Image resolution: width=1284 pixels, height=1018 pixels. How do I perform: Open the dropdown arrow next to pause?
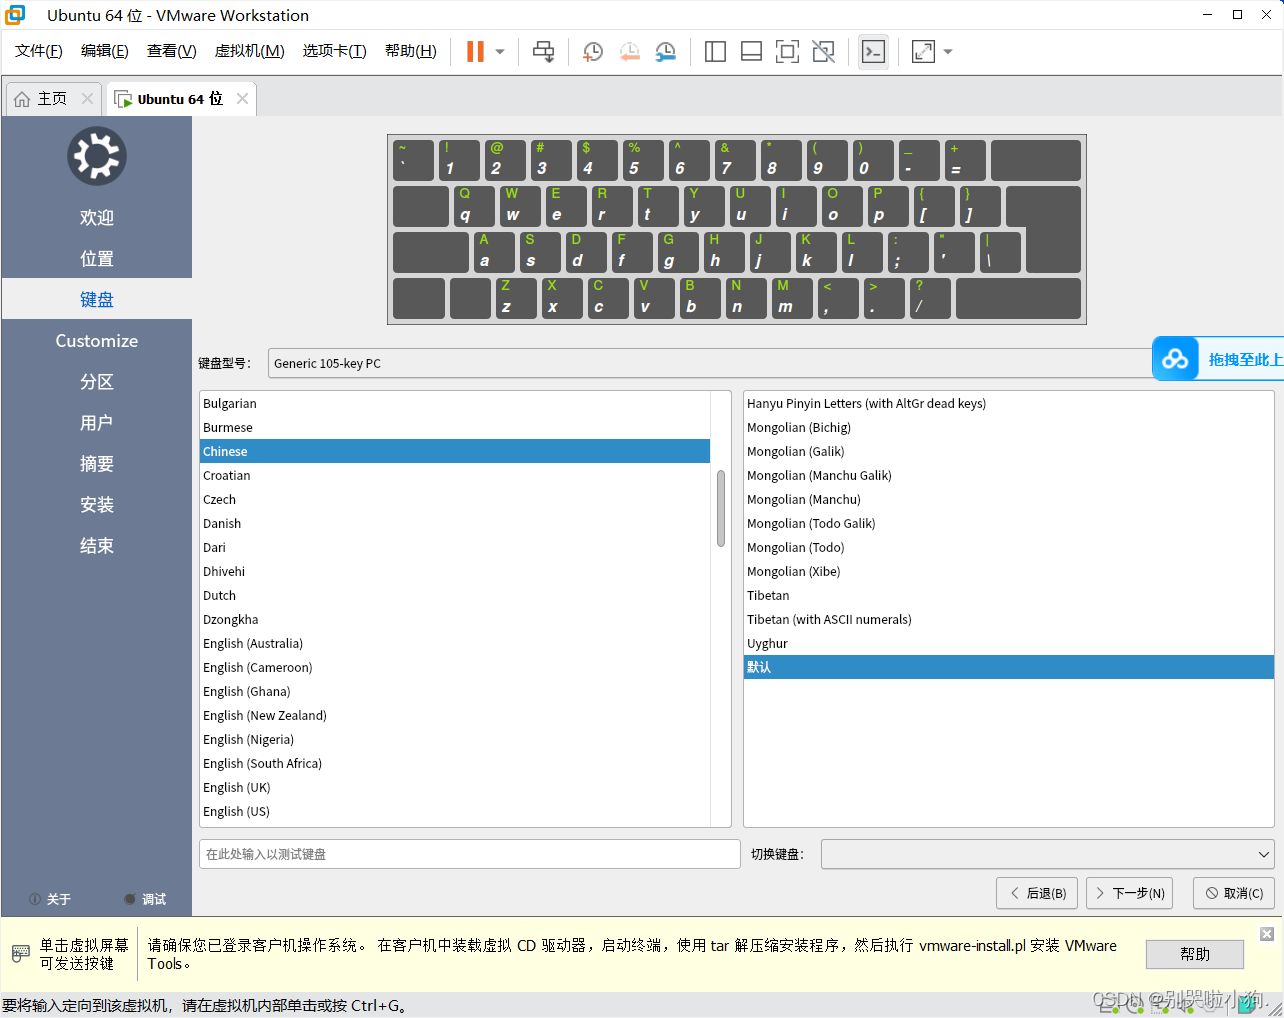click(x=500, y=52)
